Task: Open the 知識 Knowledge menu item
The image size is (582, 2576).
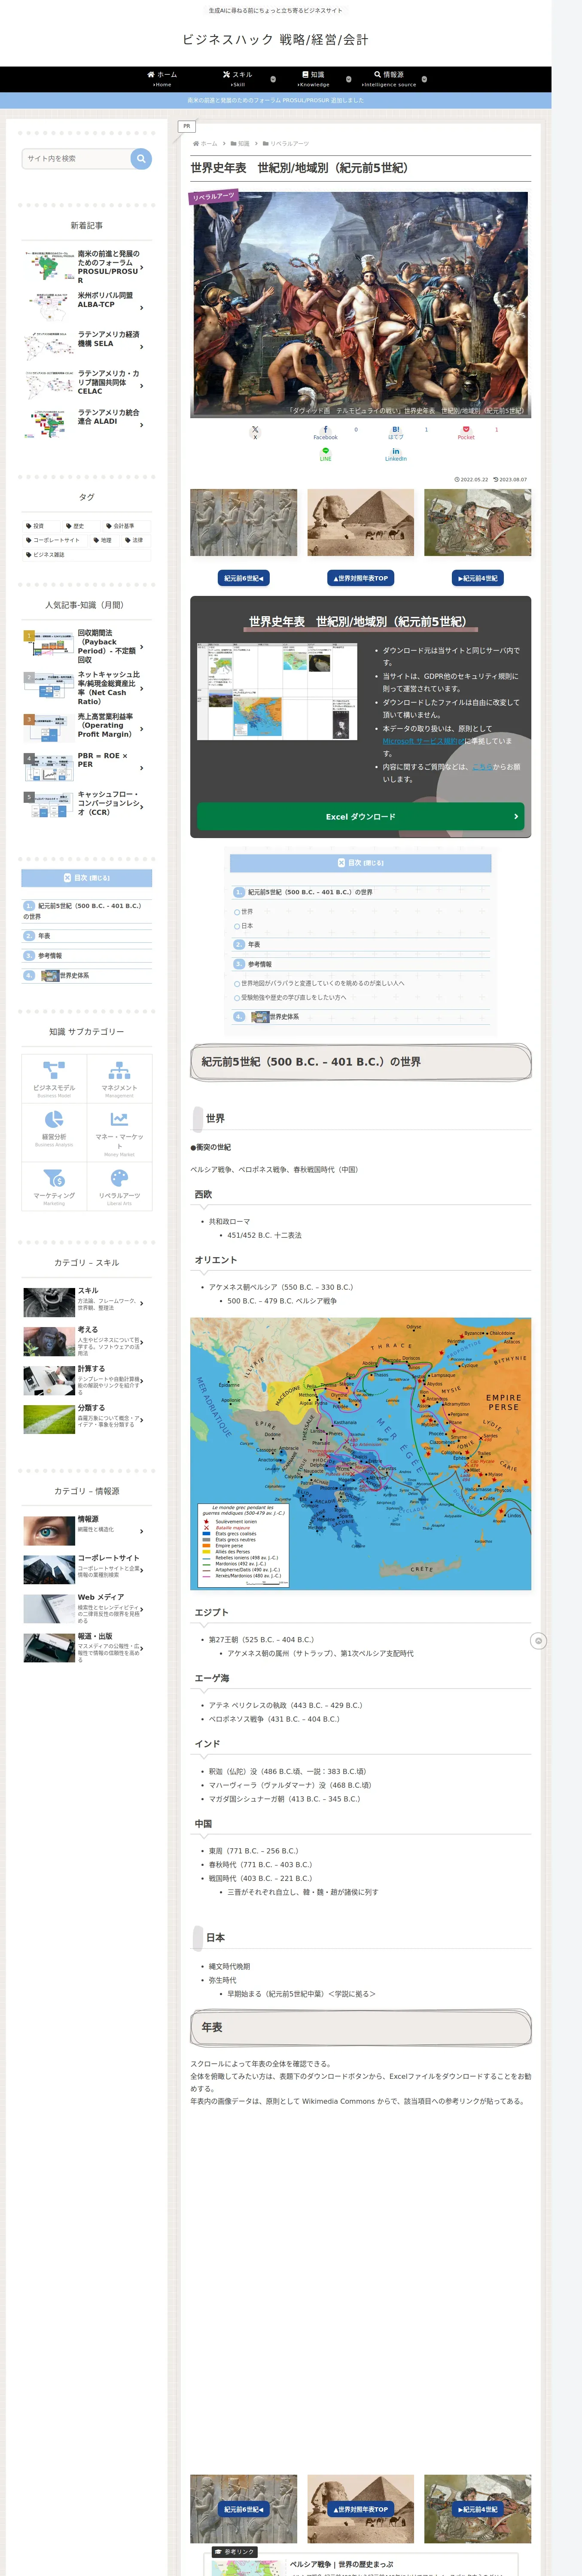Action: [313, 79]
